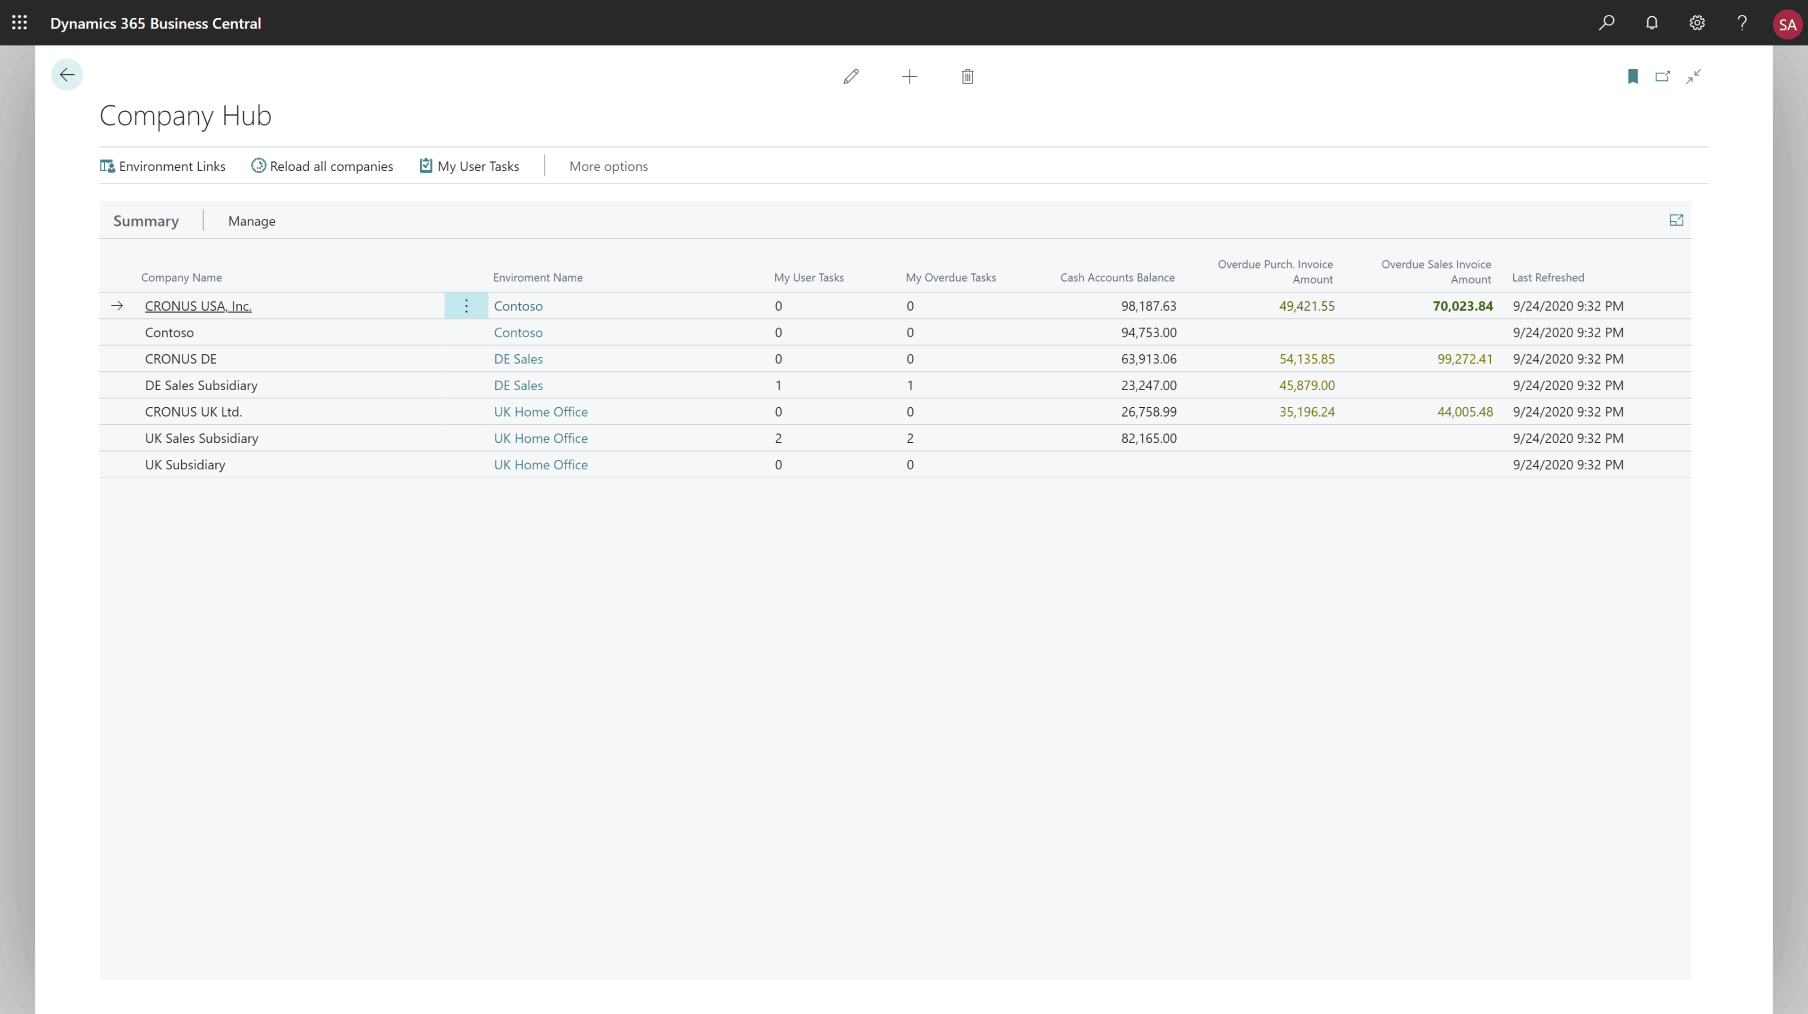
Task: Open the SA user account avatar
Action: [1787, 24]
